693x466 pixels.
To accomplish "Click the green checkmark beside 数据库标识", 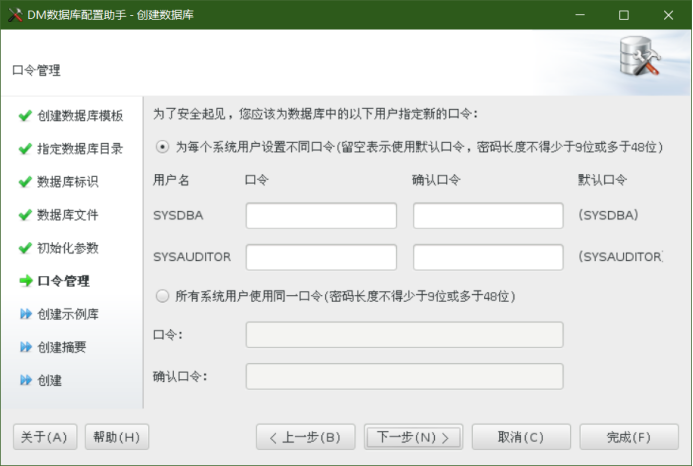I will coord(25,182).
